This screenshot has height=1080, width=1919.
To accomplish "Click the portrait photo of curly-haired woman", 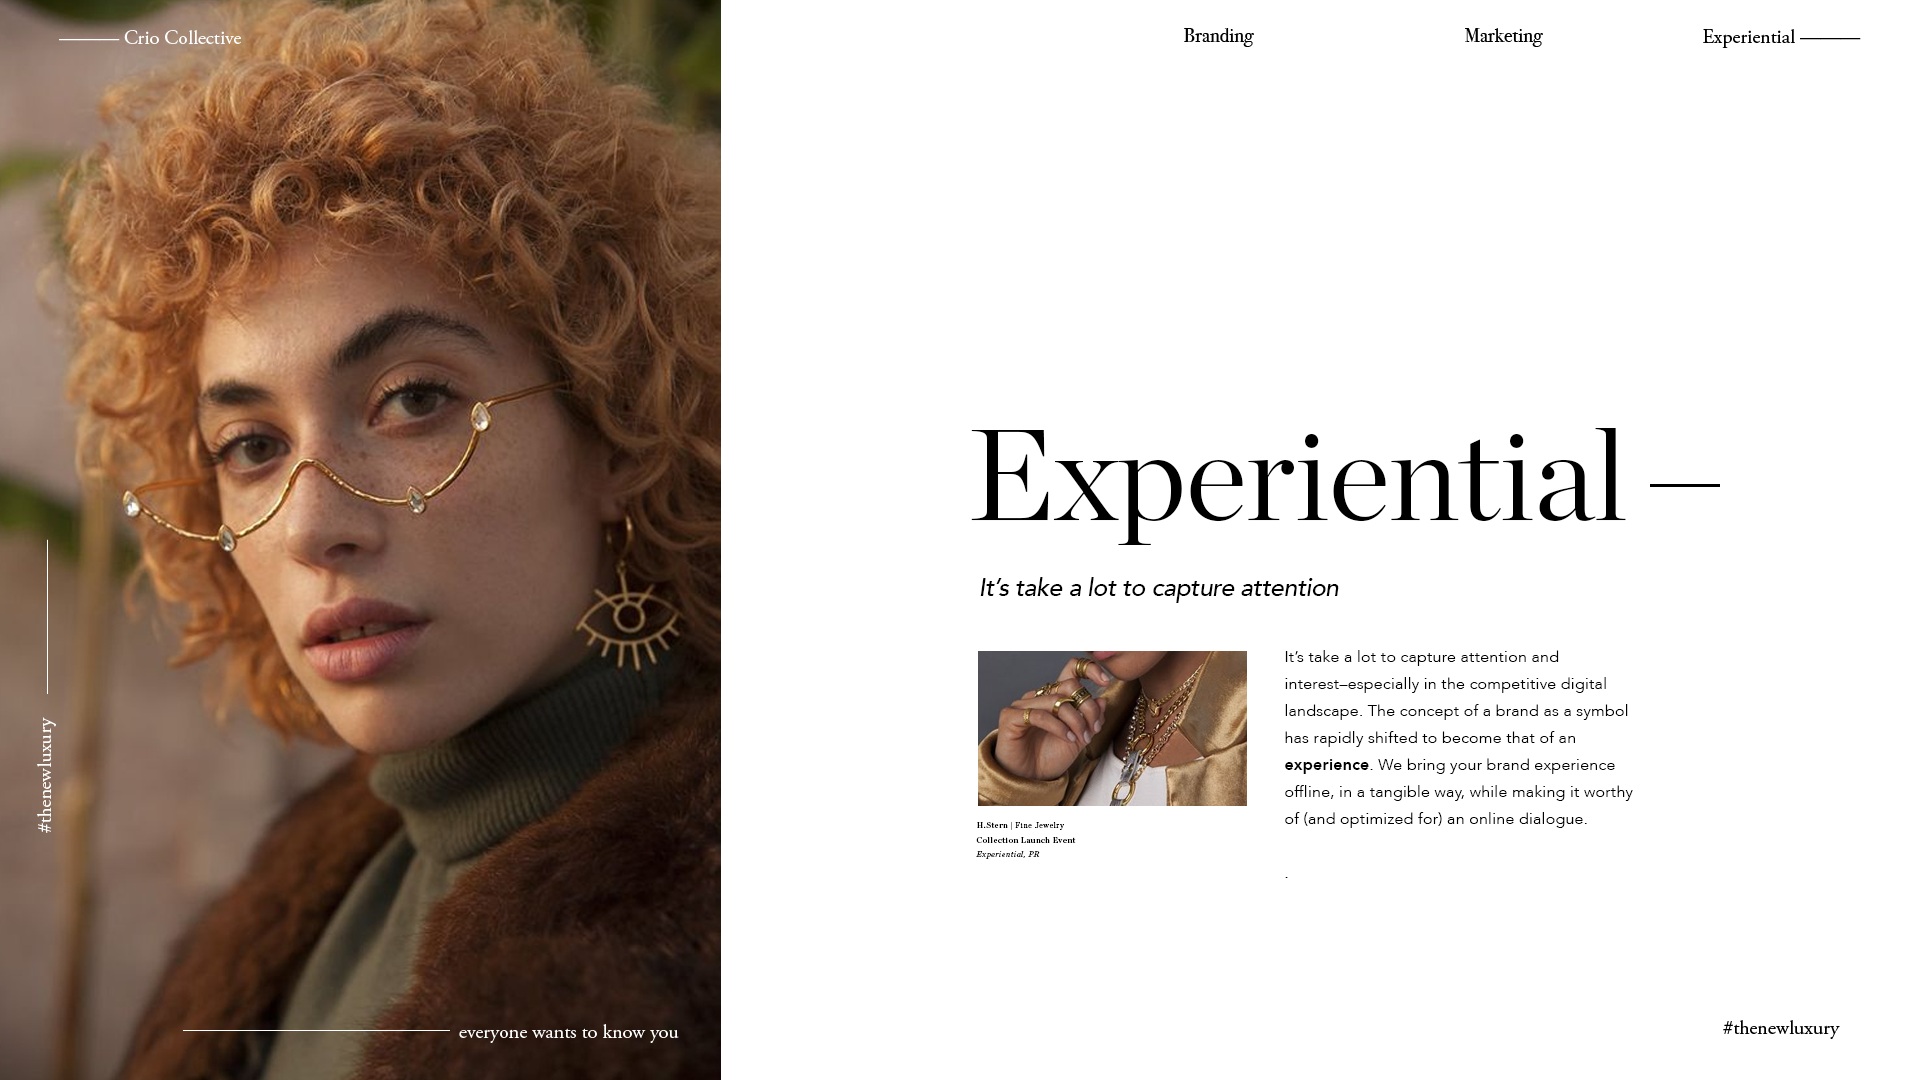I will tap(360, 540).
